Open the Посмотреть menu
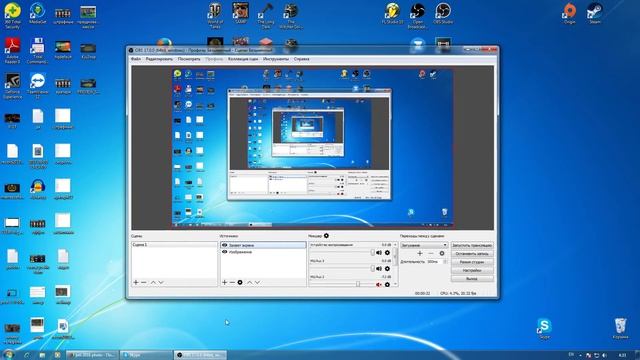This screenshot has height=360, width=640. 189,59
